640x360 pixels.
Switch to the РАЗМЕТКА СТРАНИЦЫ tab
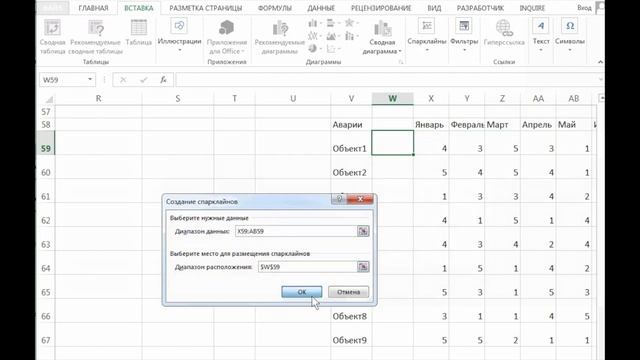(x=206, y=8)
